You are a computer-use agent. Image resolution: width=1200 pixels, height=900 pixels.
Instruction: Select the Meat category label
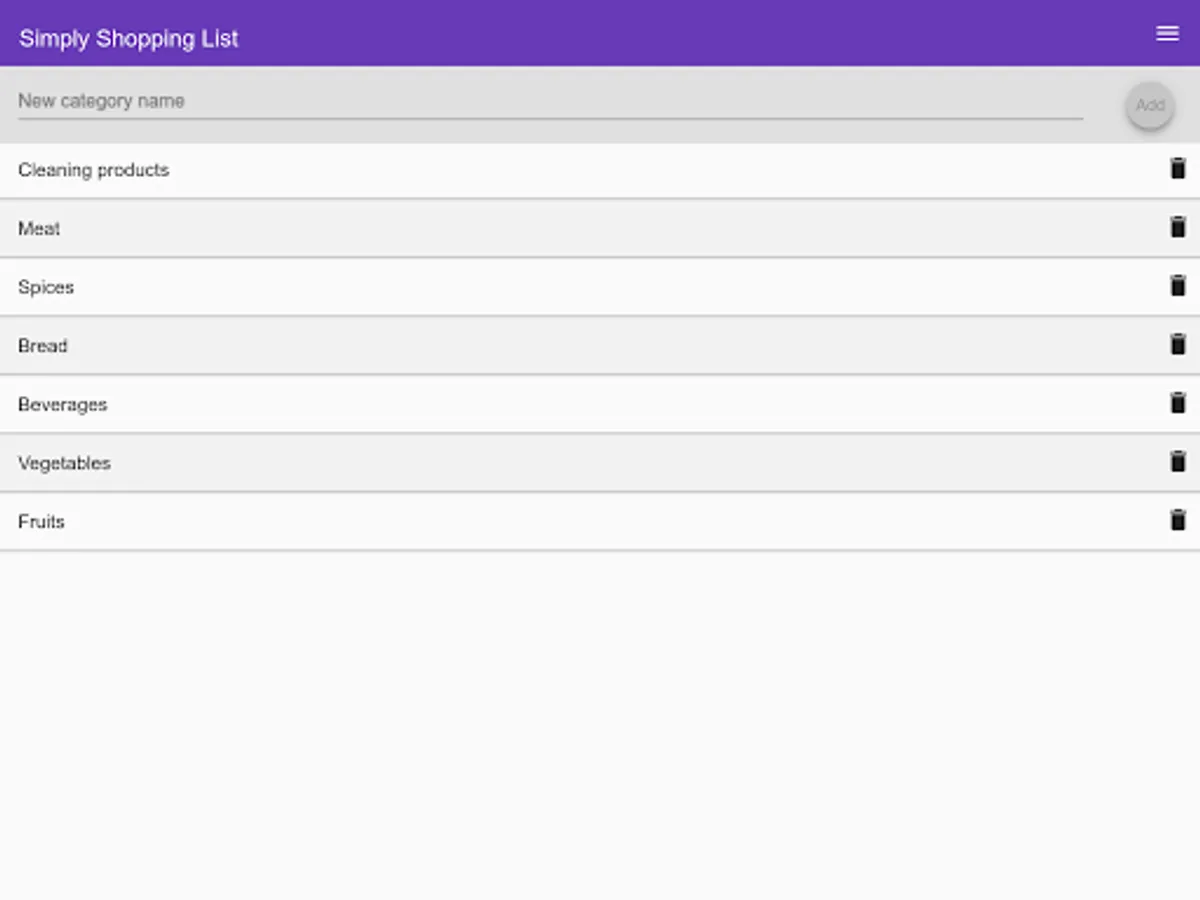click(39, 229)
